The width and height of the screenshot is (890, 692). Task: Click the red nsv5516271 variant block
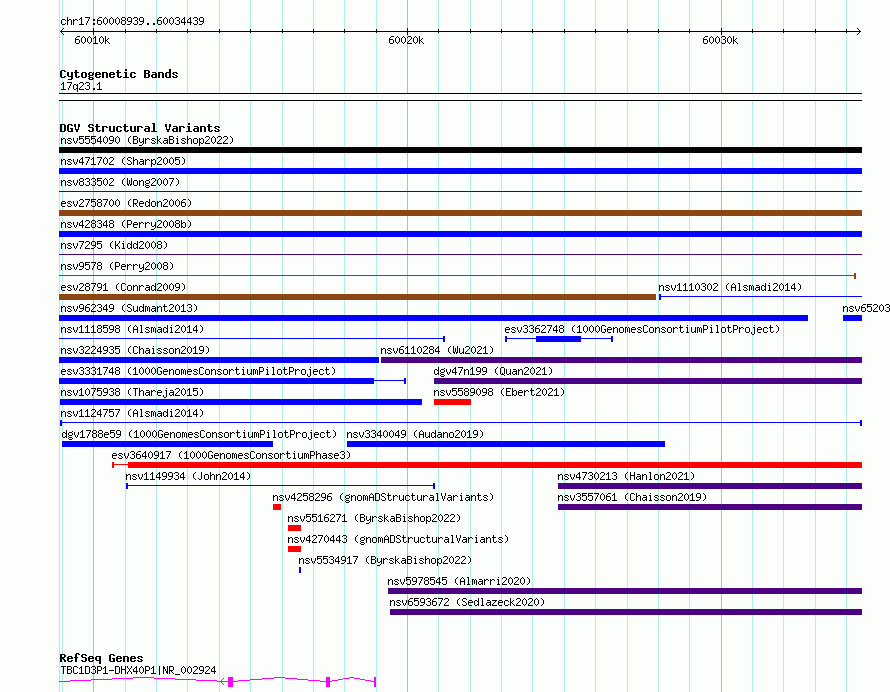click(295, 528)
